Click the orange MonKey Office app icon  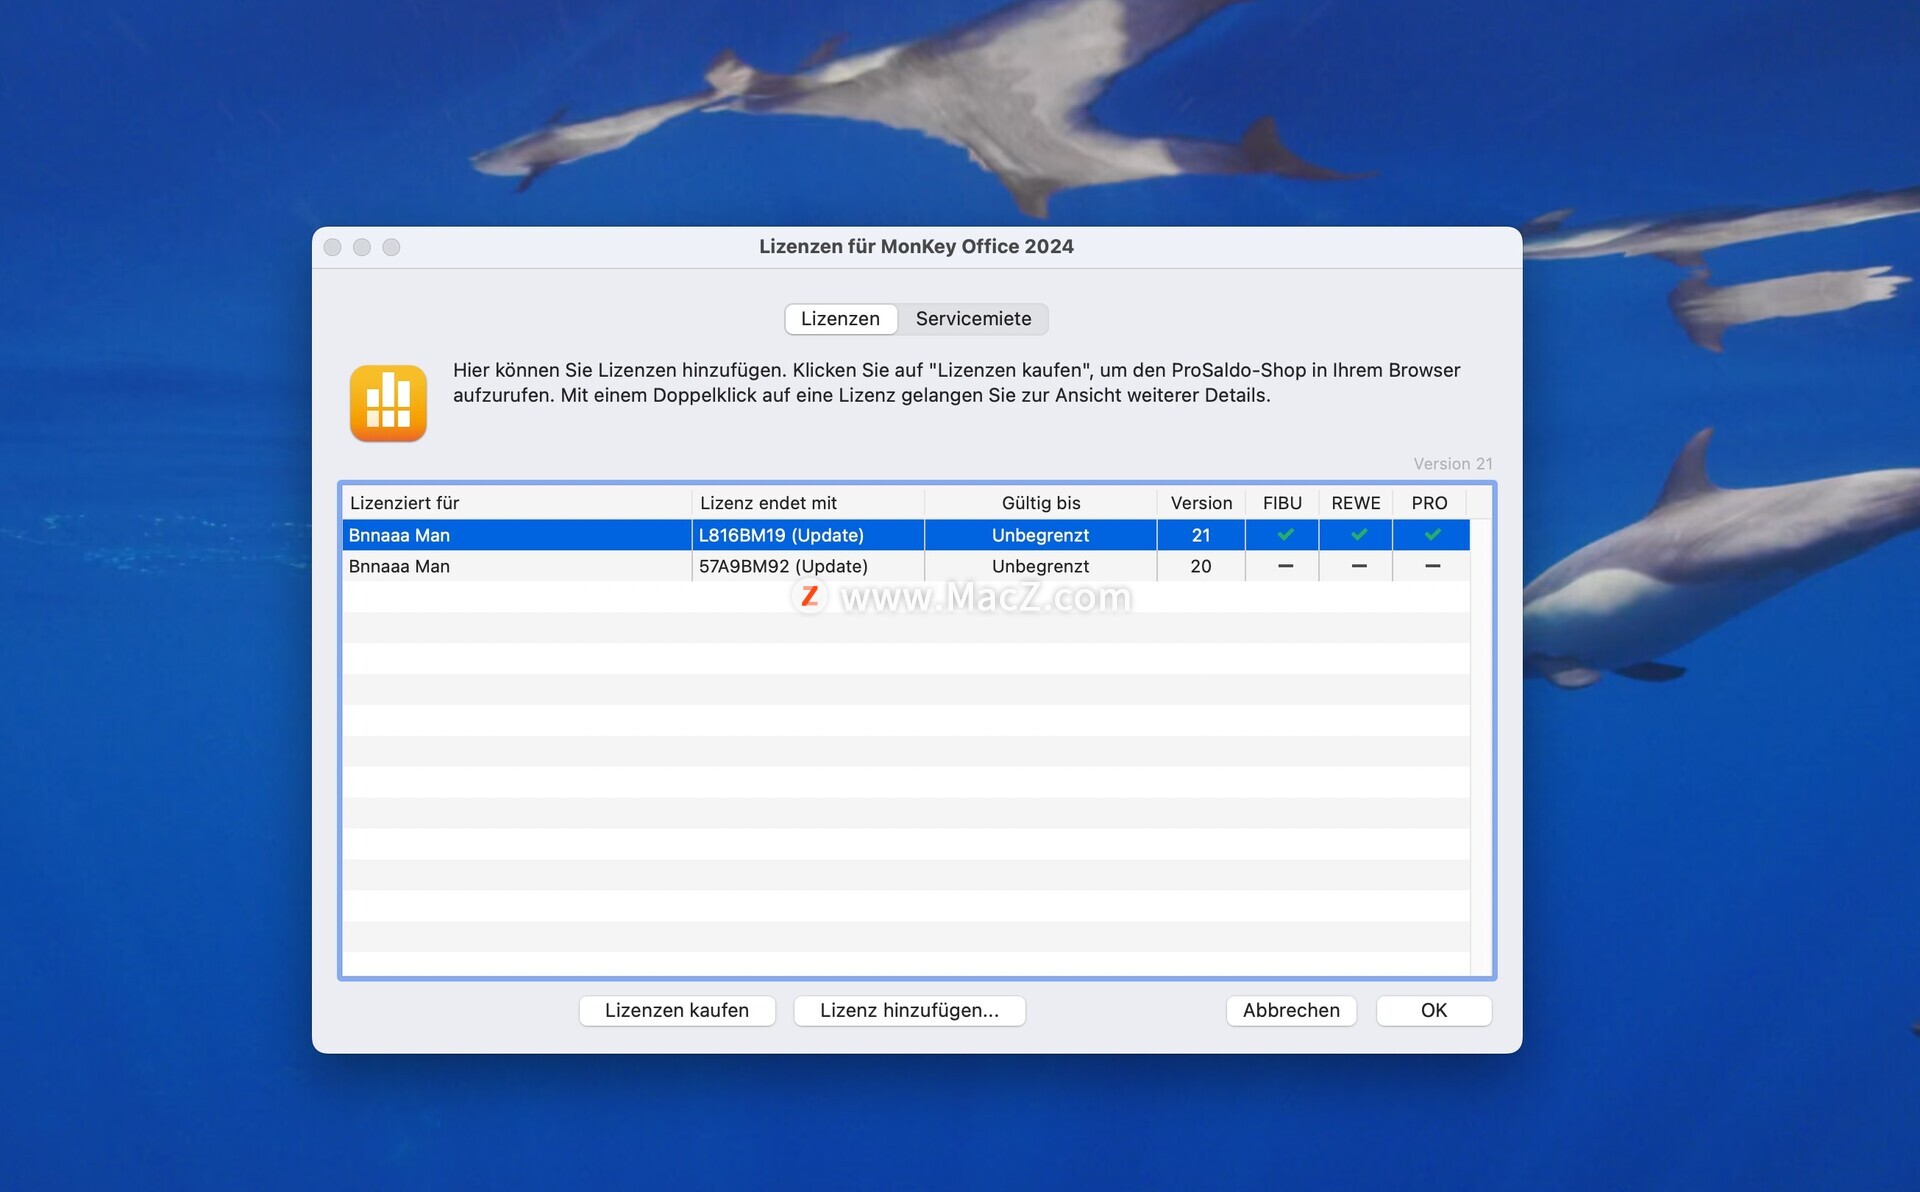tap(388, 403)
